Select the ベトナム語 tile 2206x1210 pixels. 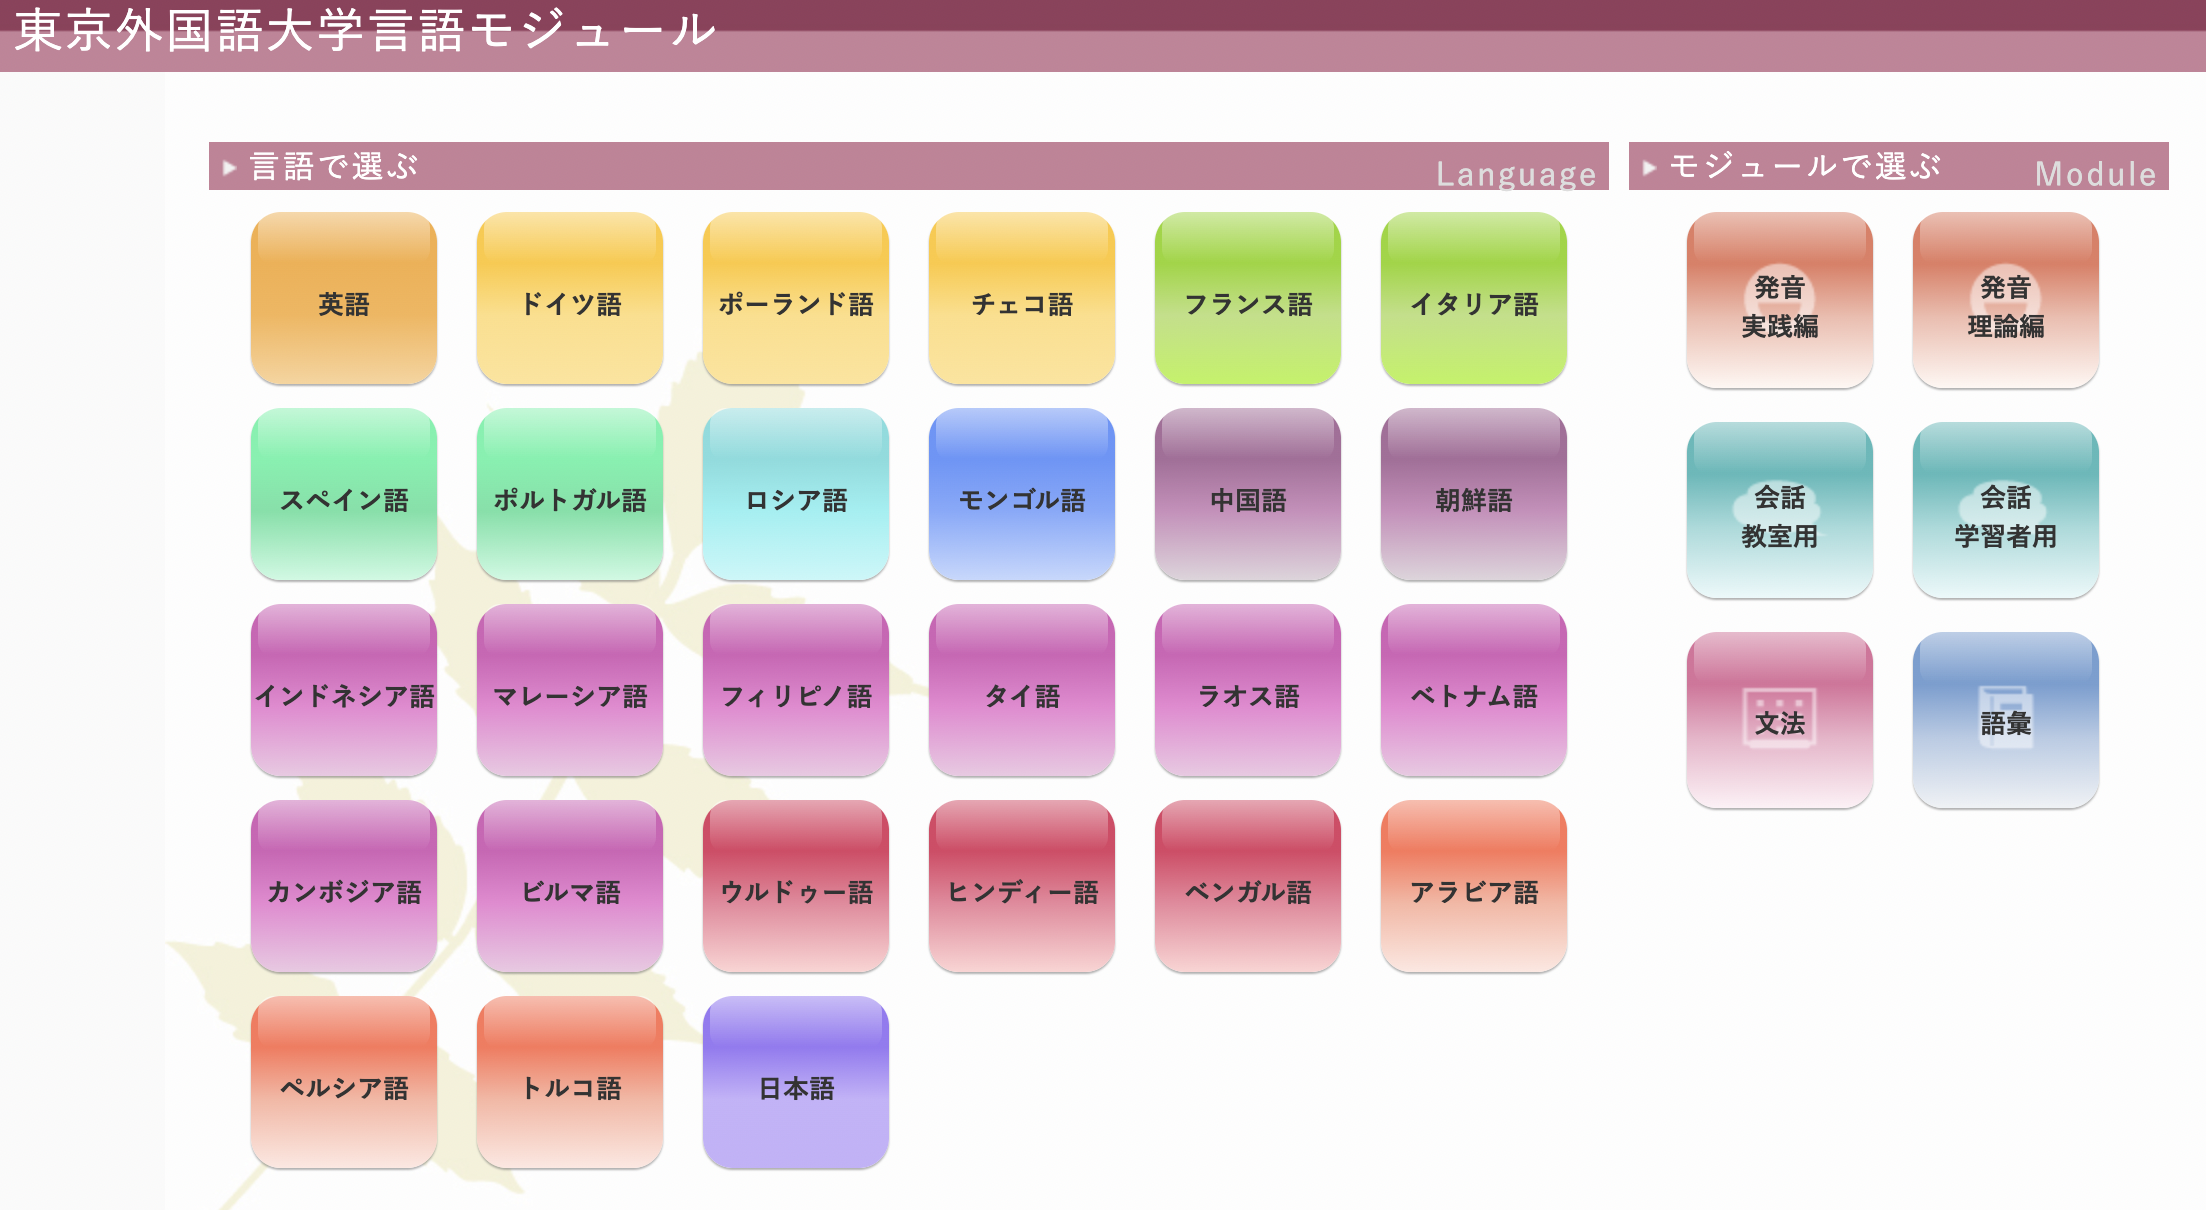(x=1474, y=690)
